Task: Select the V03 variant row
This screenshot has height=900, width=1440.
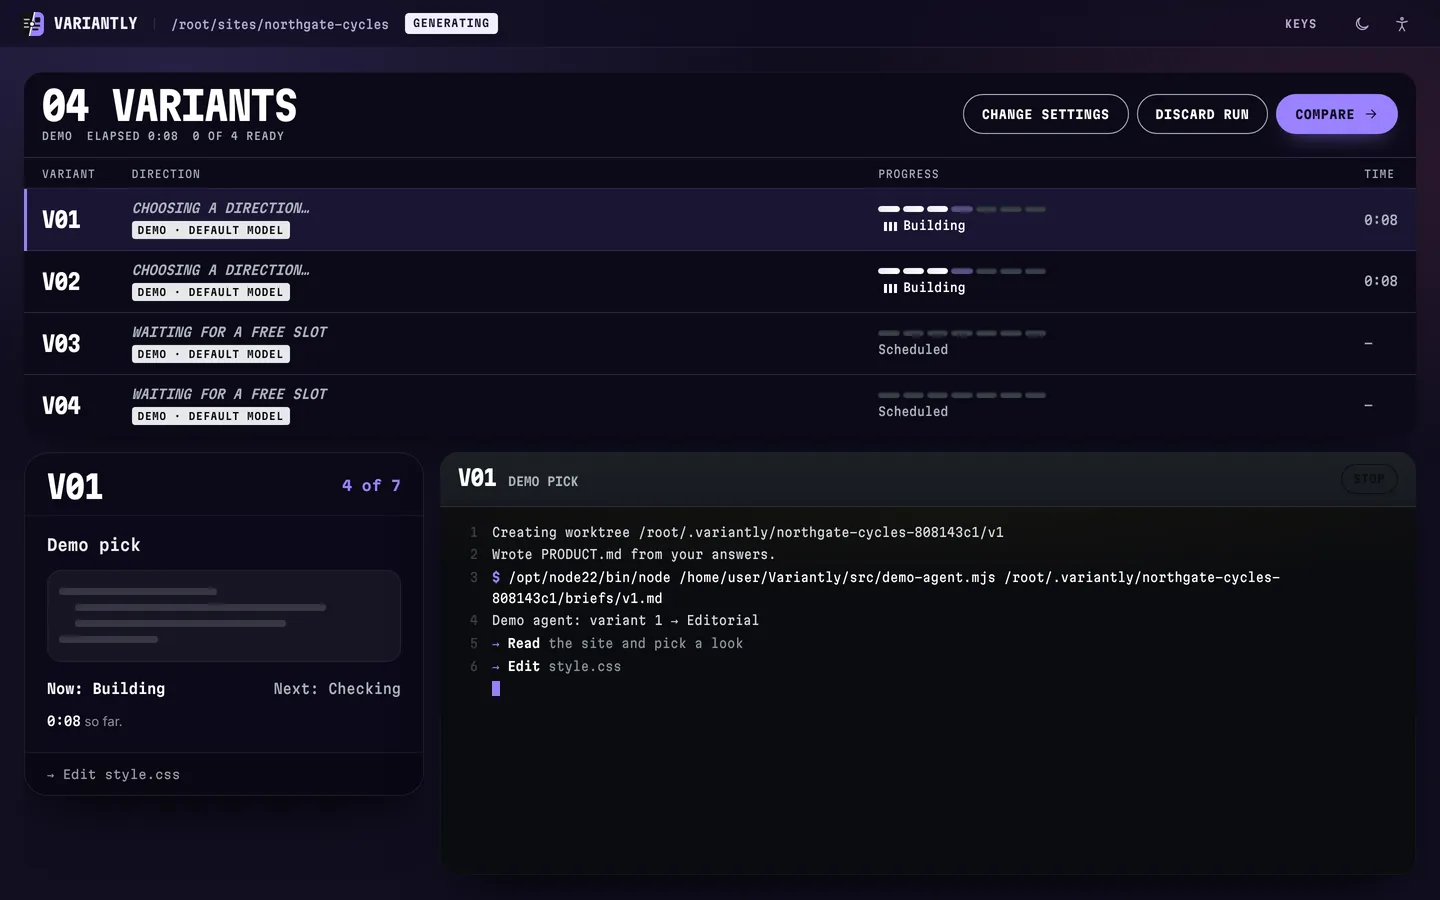Action: point(720,343)
